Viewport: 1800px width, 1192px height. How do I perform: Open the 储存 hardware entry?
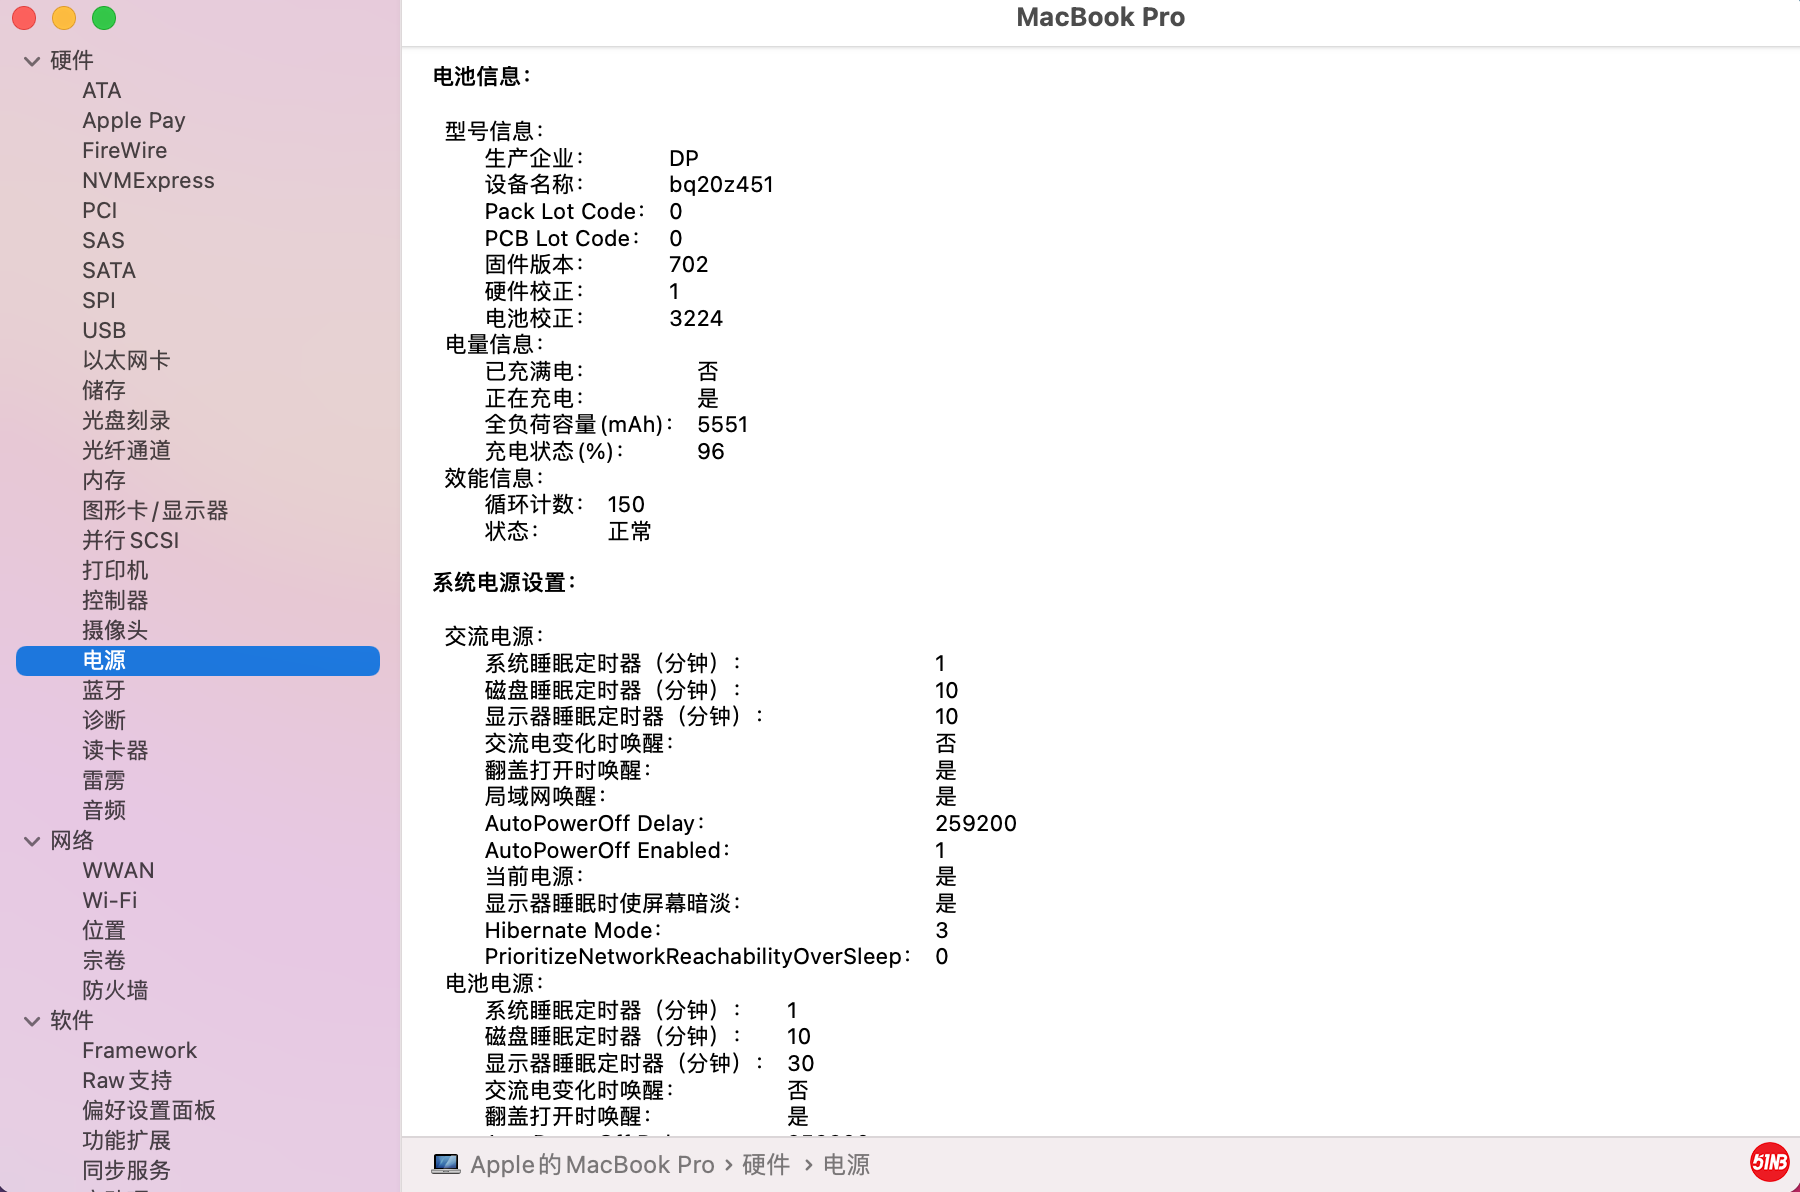pos(103,390)
